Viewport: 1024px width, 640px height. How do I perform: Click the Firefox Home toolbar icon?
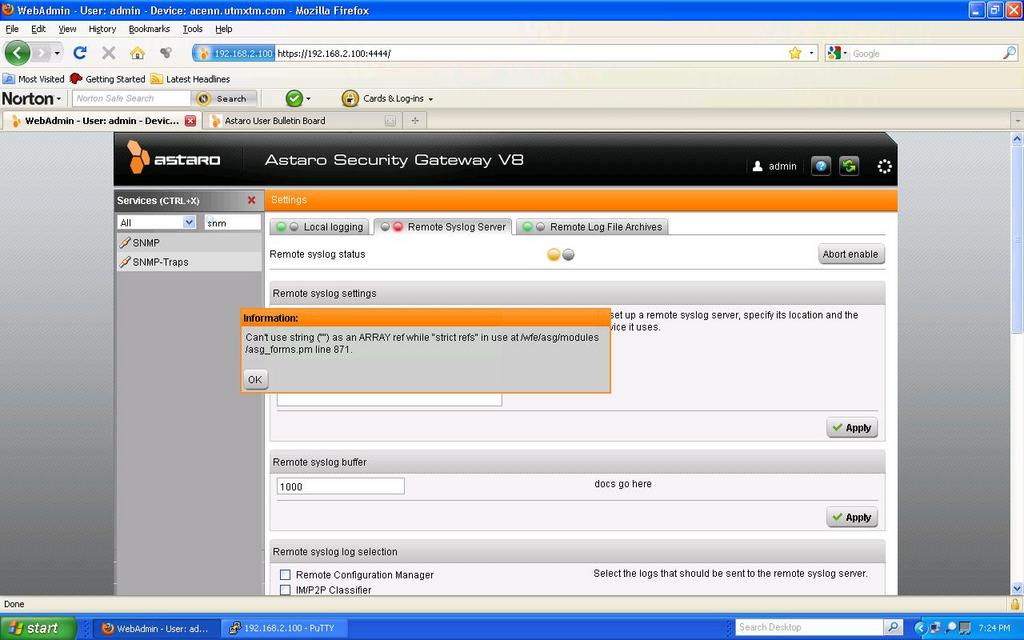click(137, 53)
